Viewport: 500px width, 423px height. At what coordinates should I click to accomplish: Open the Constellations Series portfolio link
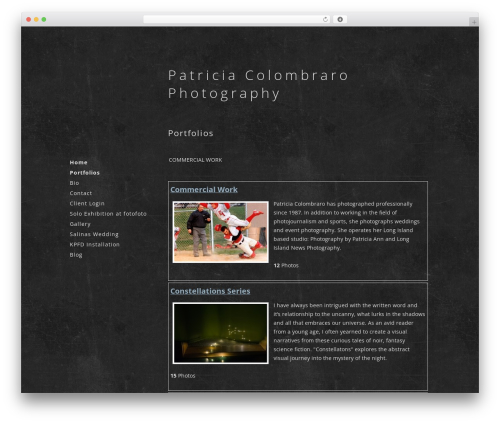click(x=210, y=291)
